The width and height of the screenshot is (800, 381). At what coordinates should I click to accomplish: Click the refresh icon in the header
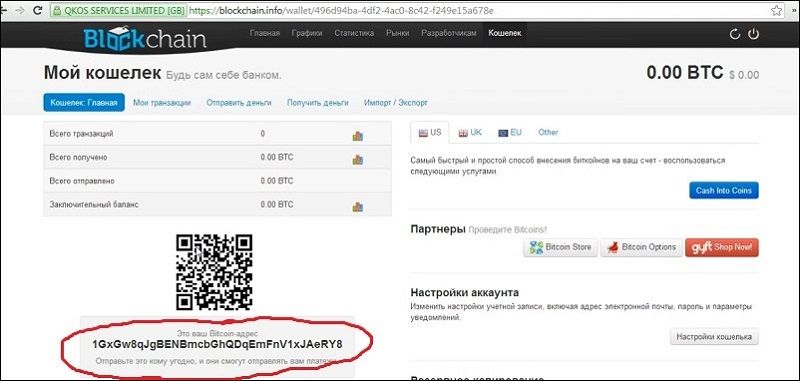pyautogui.click(x=735, y=34)
